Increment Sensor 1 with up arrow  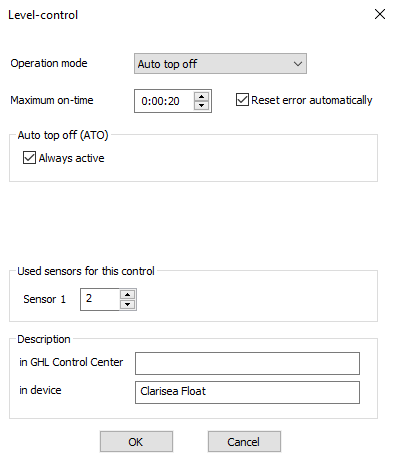(127, 295)
